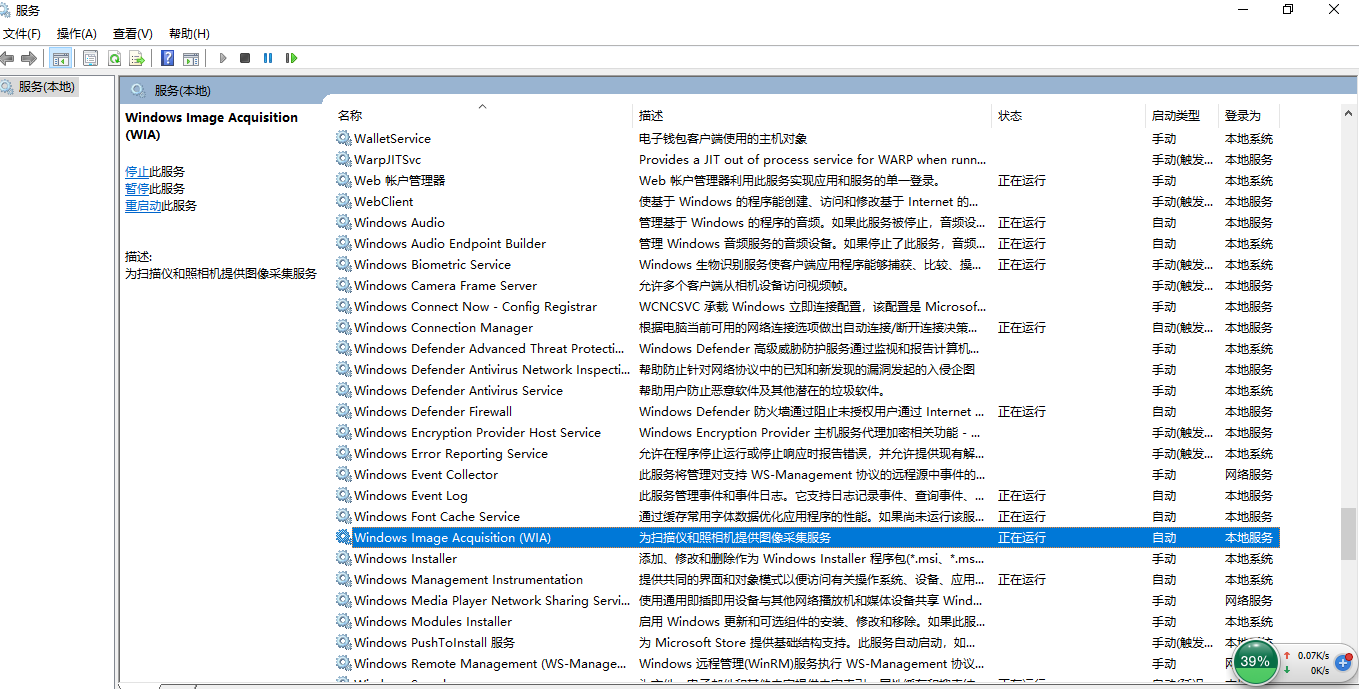The height and width of the screenshot is (689, 1359).
Task: Click the 暂停 link to pause the service
Action: [x=137, y=188]
